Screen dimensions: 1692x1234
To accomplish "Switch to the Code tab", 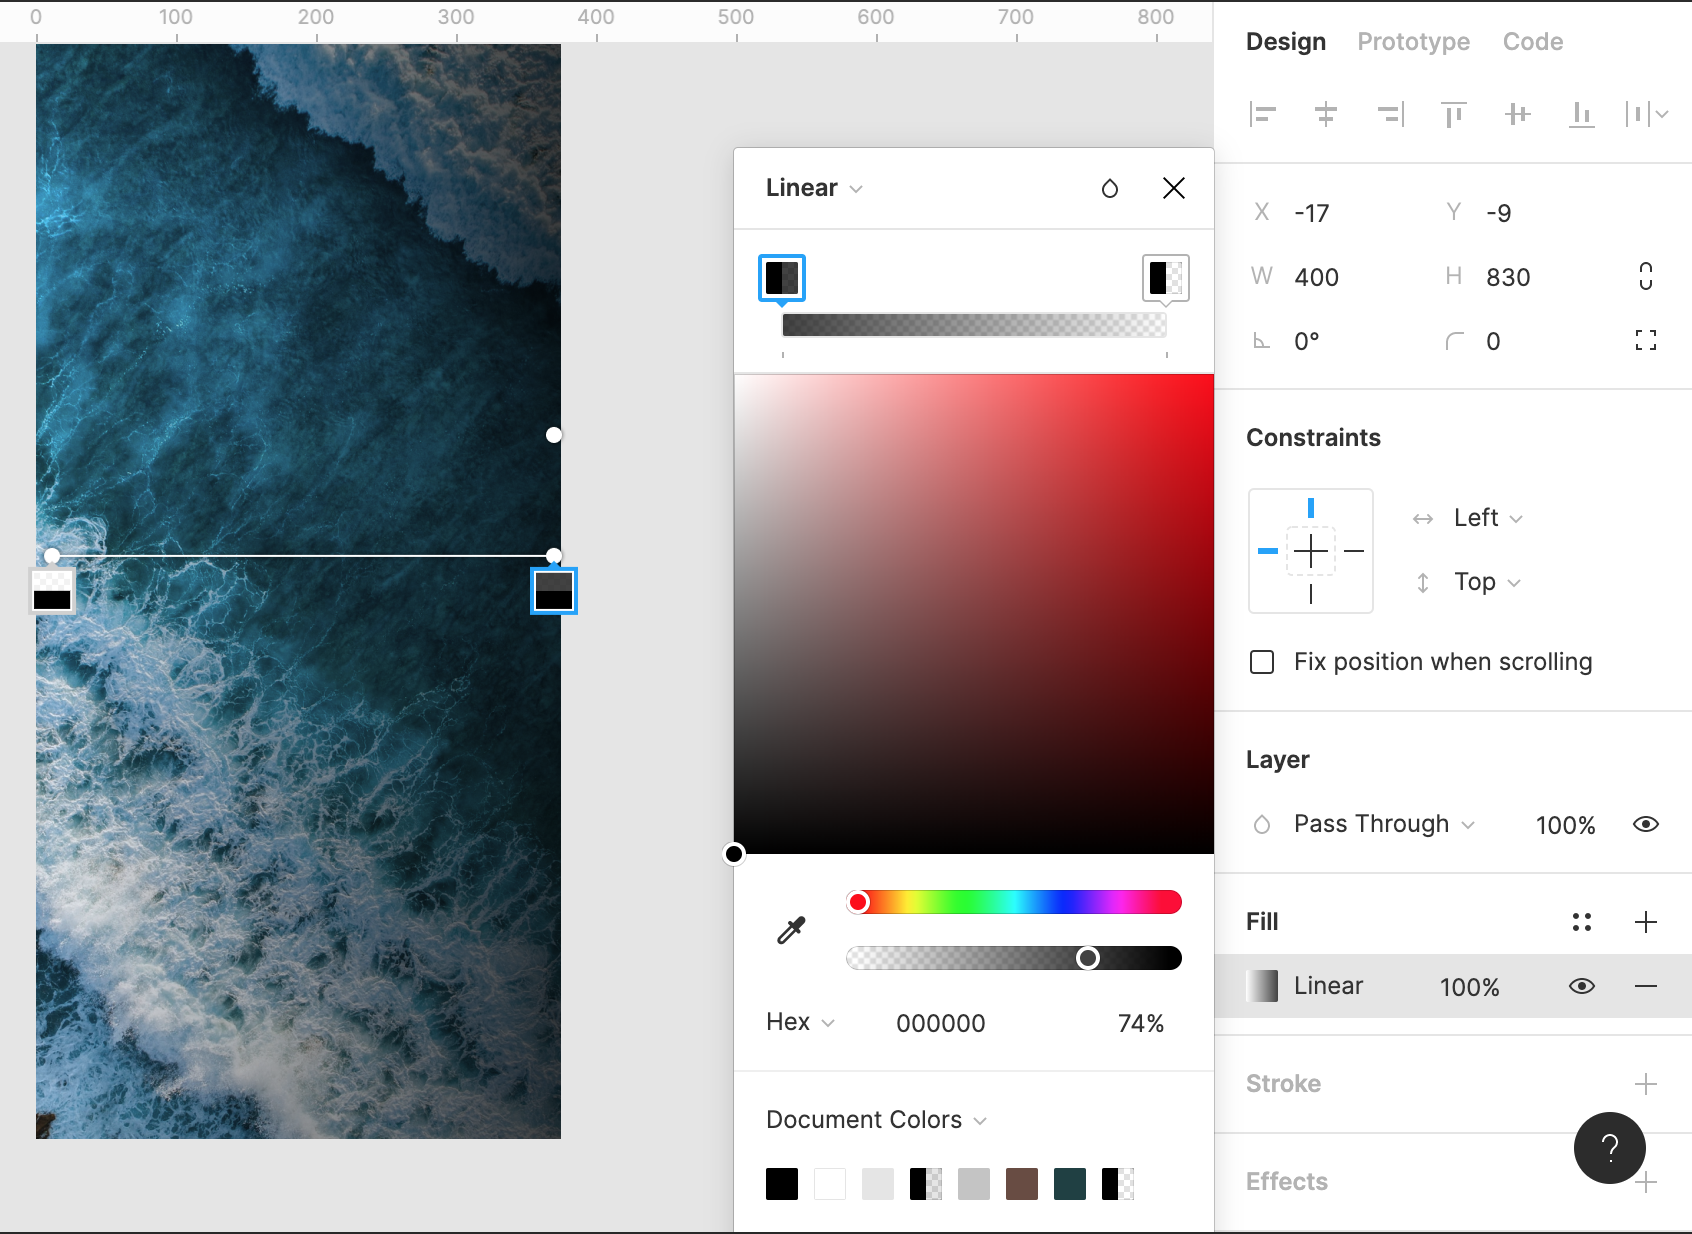I will click(1532, 42).
